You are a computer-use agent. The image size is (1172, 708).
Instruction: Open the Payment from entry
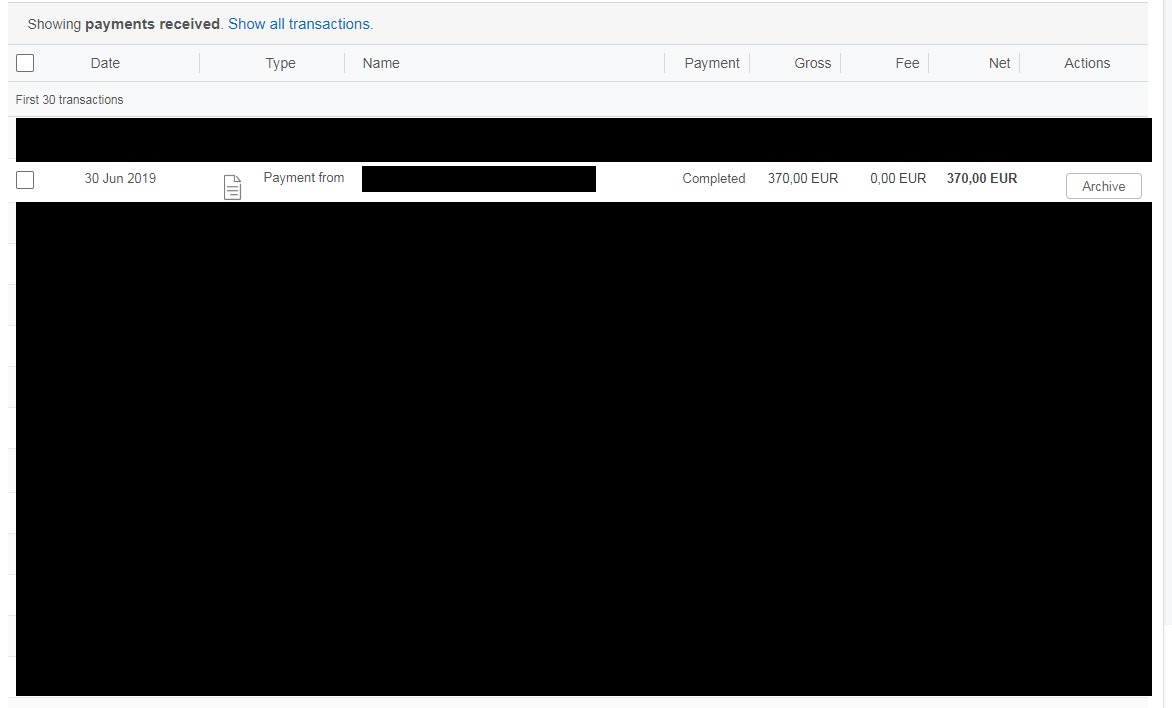(303, 178)
